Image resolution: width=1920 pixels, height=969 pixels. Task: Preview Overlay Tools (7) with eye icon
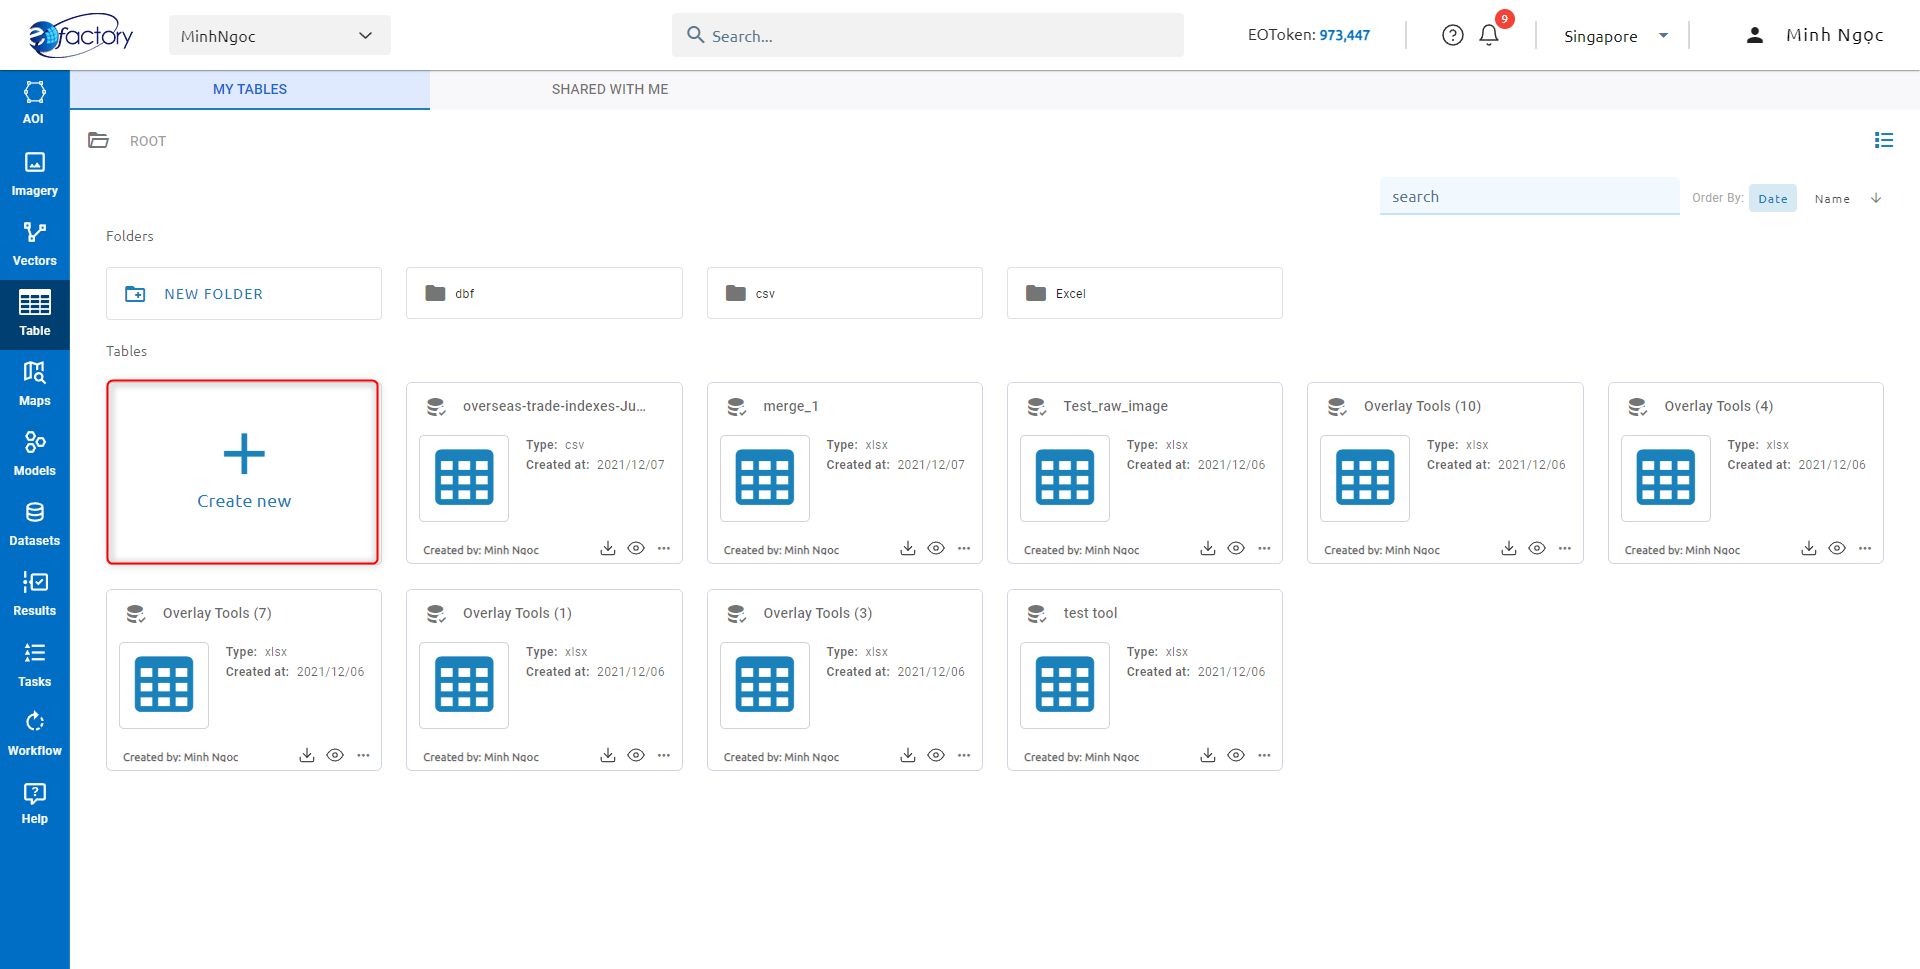(x=335, y=755)
